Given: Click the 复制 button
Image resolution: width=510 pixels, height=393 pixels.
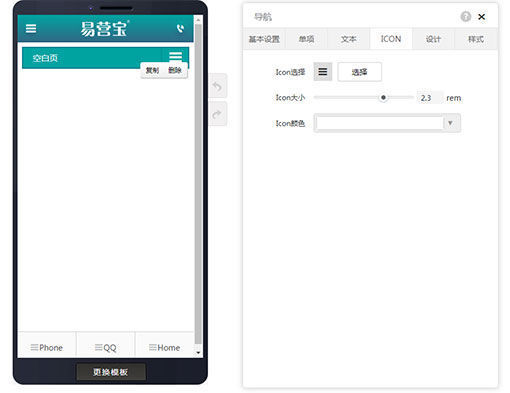Looking at the screenshot, I should pos(152,70).
